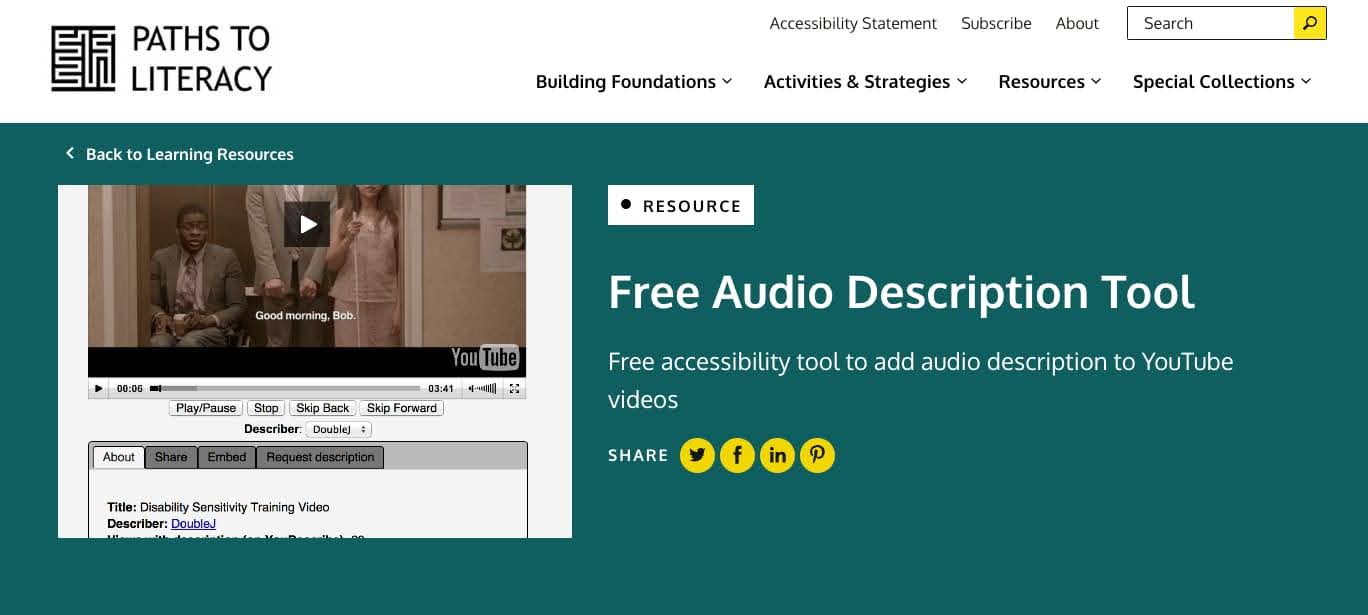Click the Paths to Literacy logo
Image resolution: width=1368 pixels, height=615 pixels.
[x=162, y=59]
